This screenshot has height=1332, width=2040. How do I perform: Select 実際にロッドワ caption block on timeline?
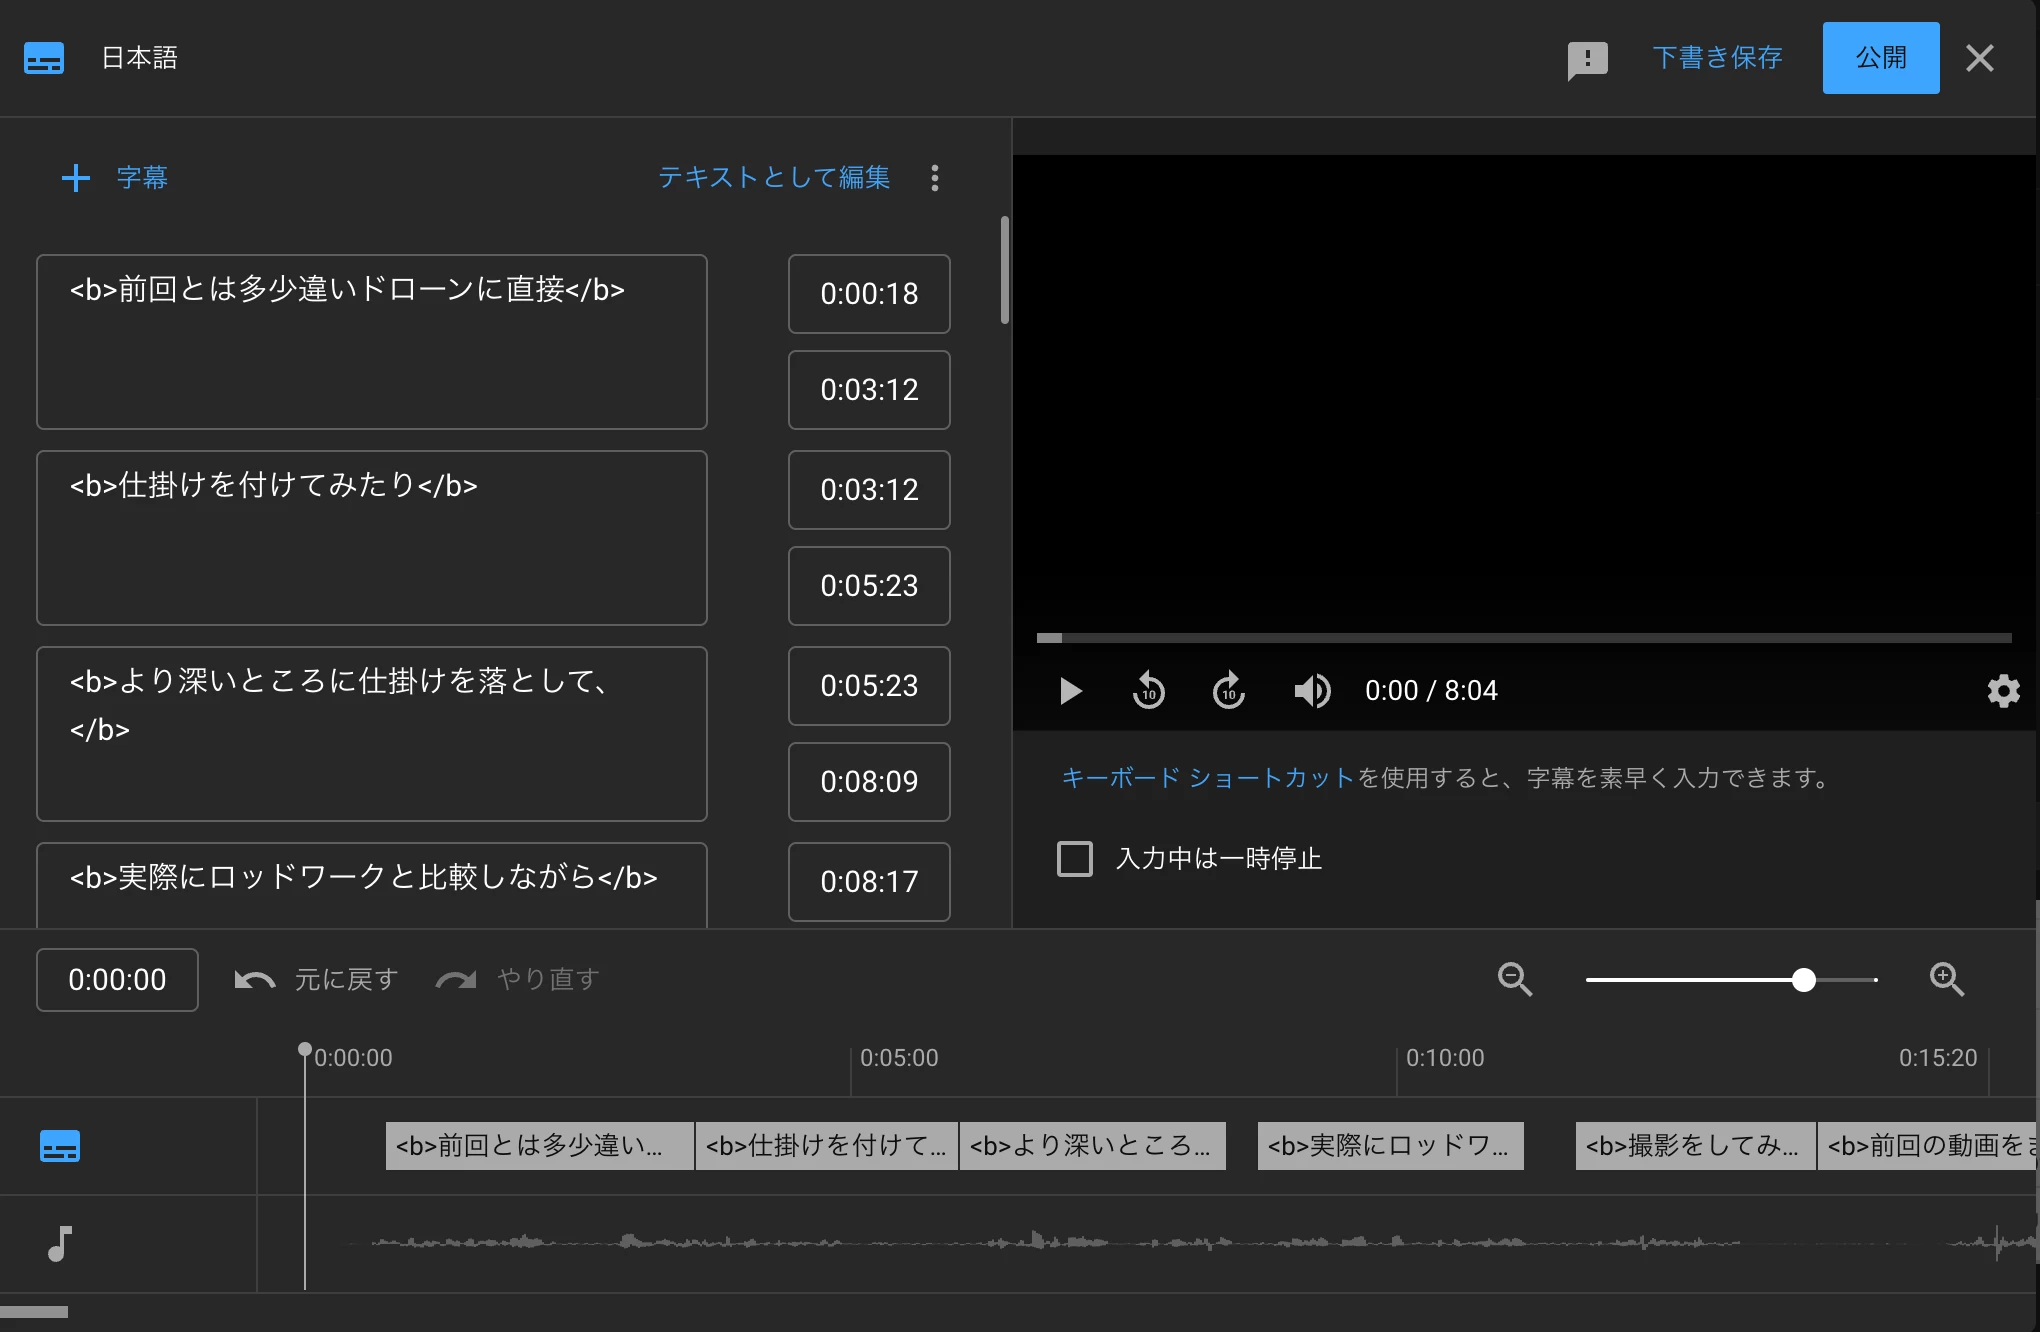click(x=1390, y=1146)
